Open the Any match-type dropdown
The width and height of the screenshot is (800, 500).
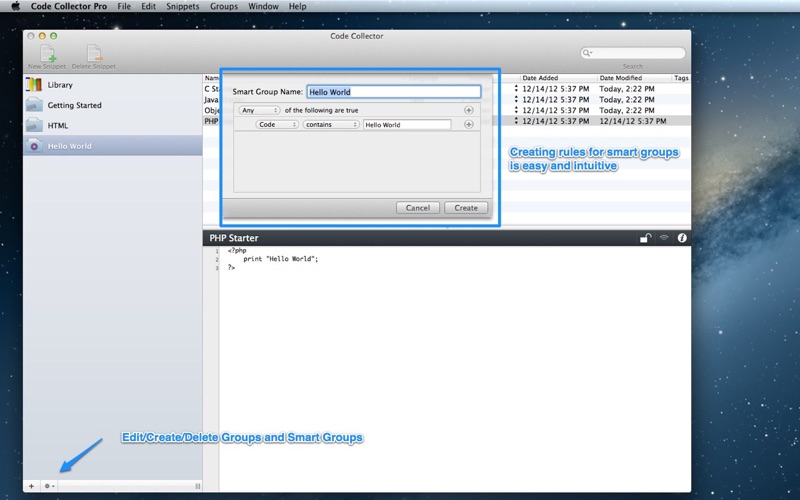[259, 110]
